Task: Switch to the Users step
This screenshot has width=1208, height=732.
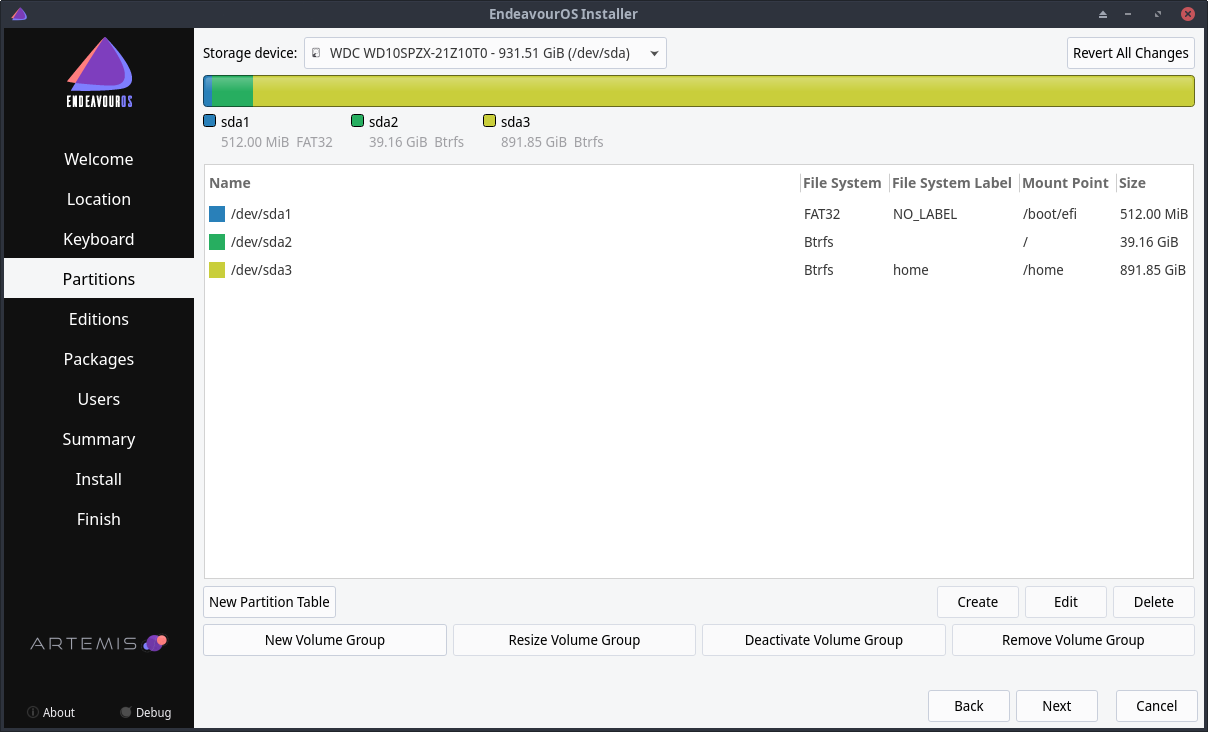Action: pyautogui.click(x=98, y=399)
